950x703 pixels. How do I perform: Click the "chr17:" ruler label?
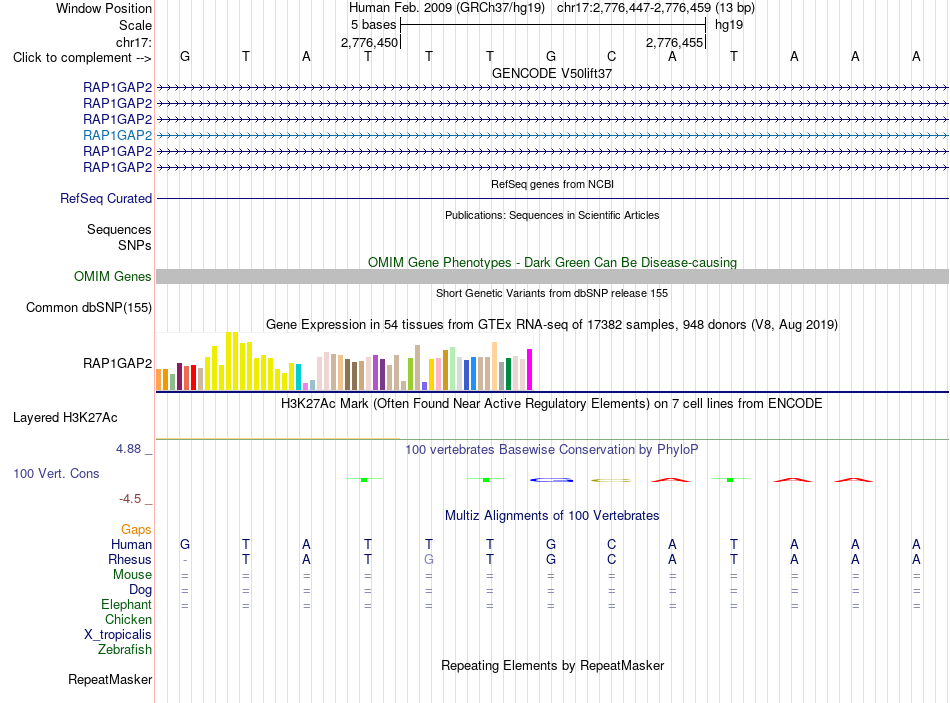coord(134,42)
